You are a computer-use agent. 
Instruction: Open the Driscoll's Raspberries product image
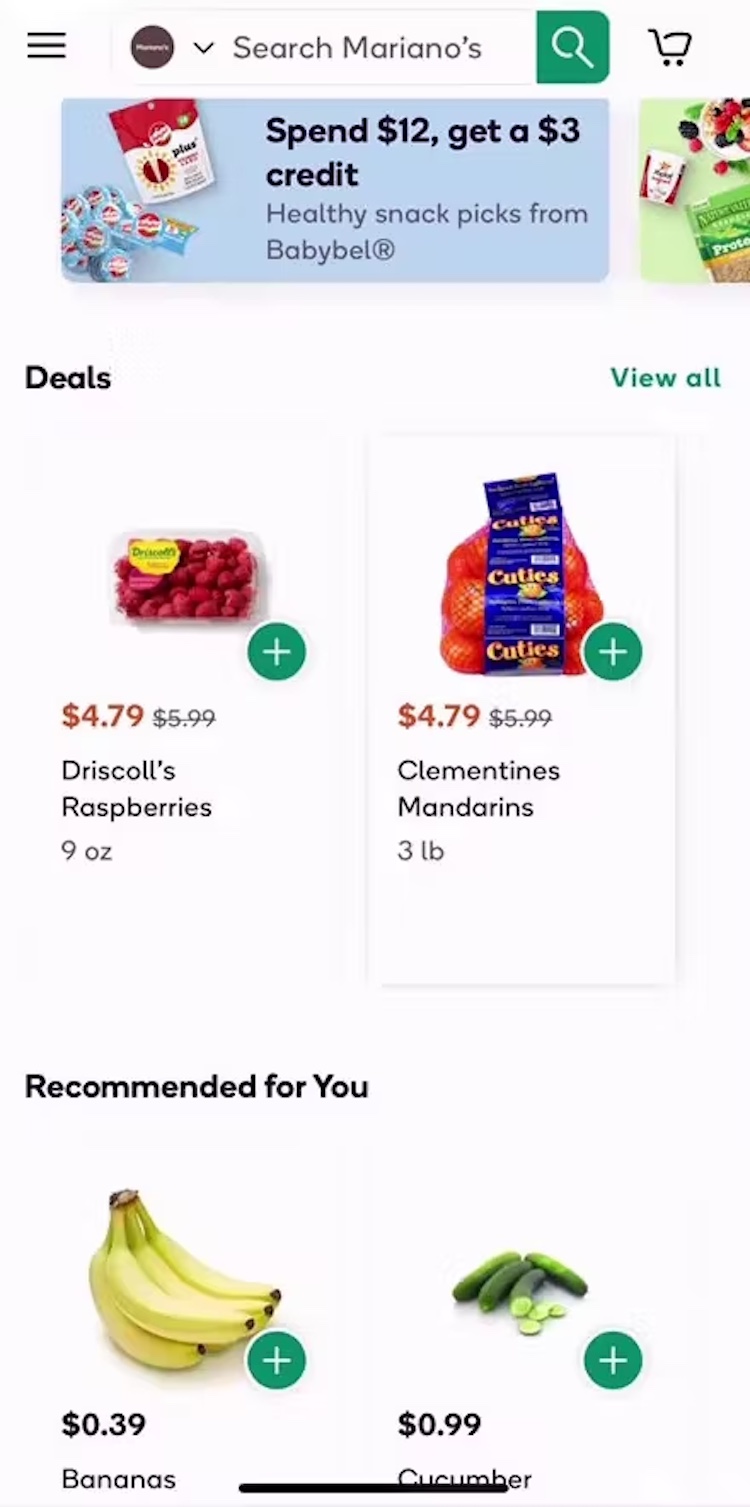(186, 577)
